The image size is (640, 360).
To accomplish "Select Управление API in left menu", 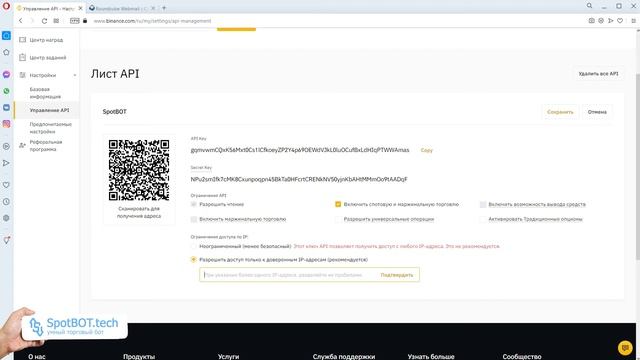I will tap(49, 110).
